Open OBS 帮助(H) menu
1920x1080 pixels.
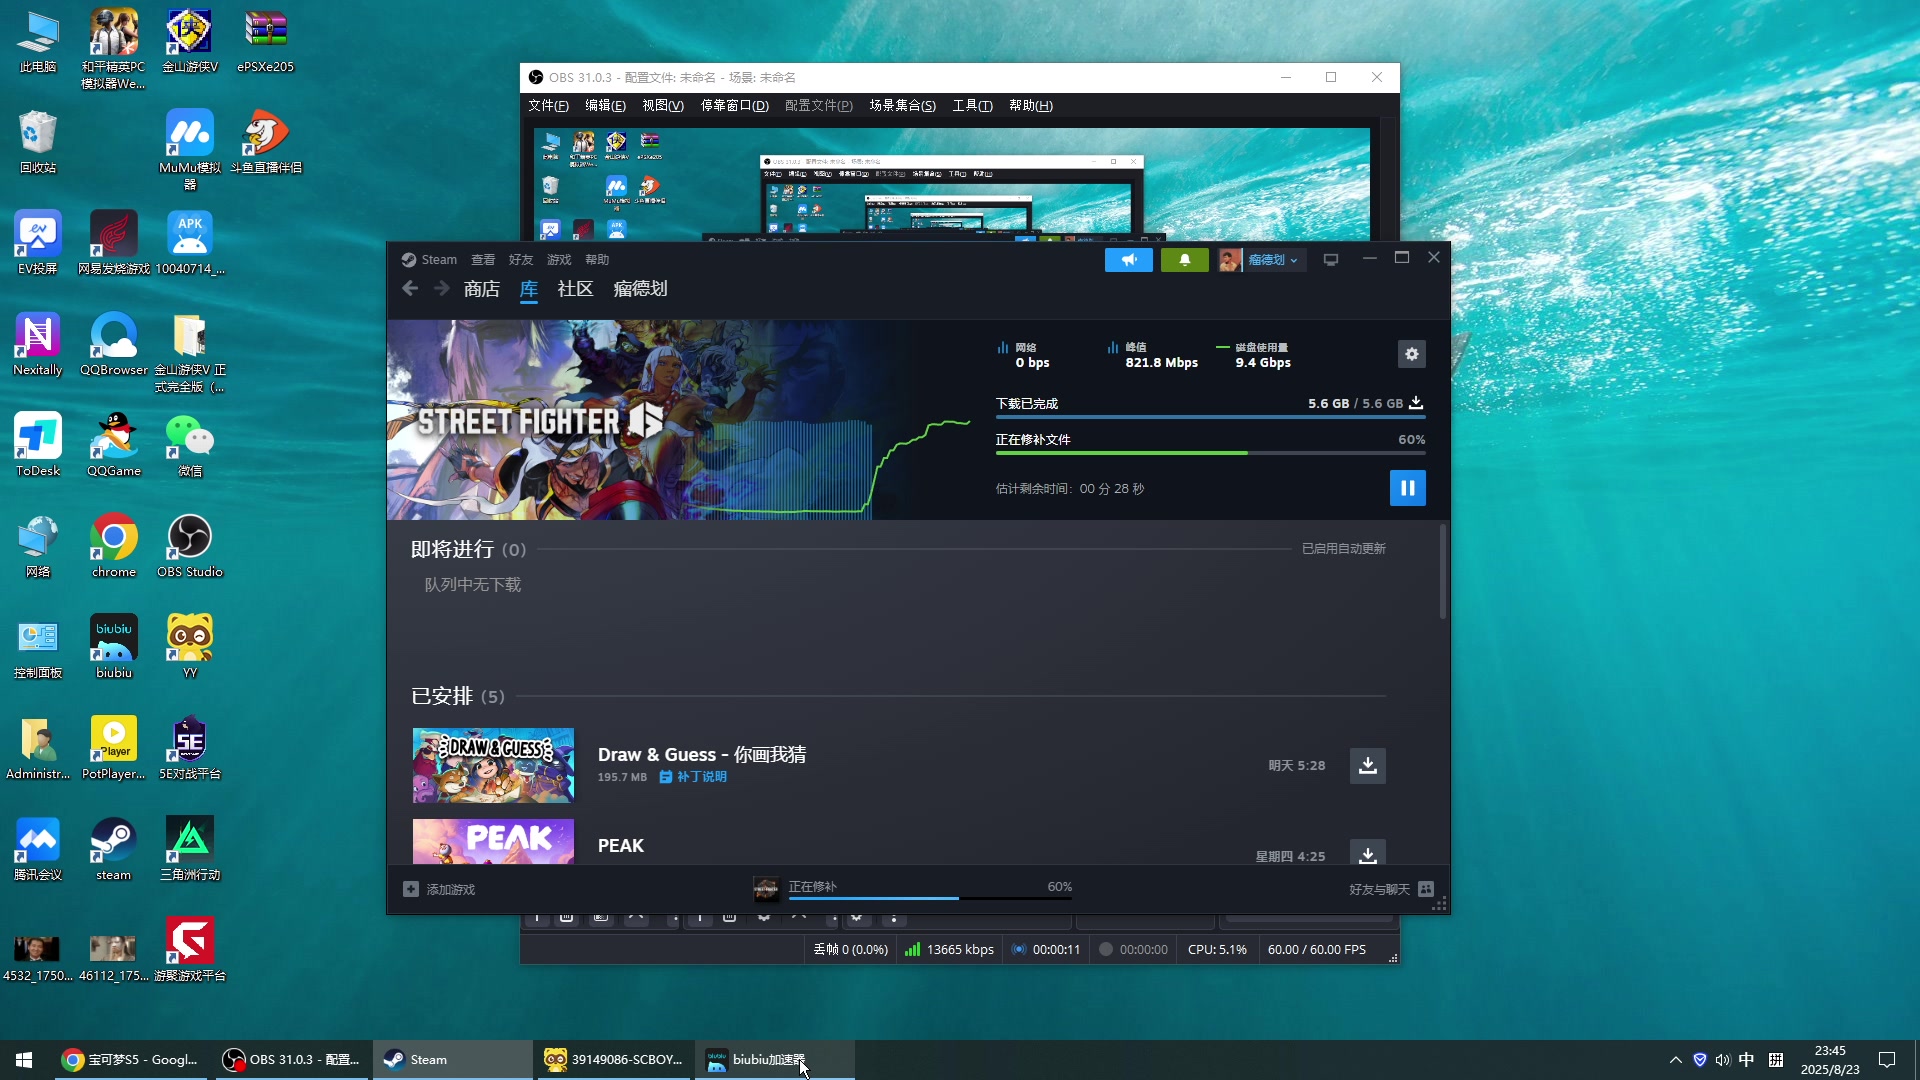point(1030,106)
